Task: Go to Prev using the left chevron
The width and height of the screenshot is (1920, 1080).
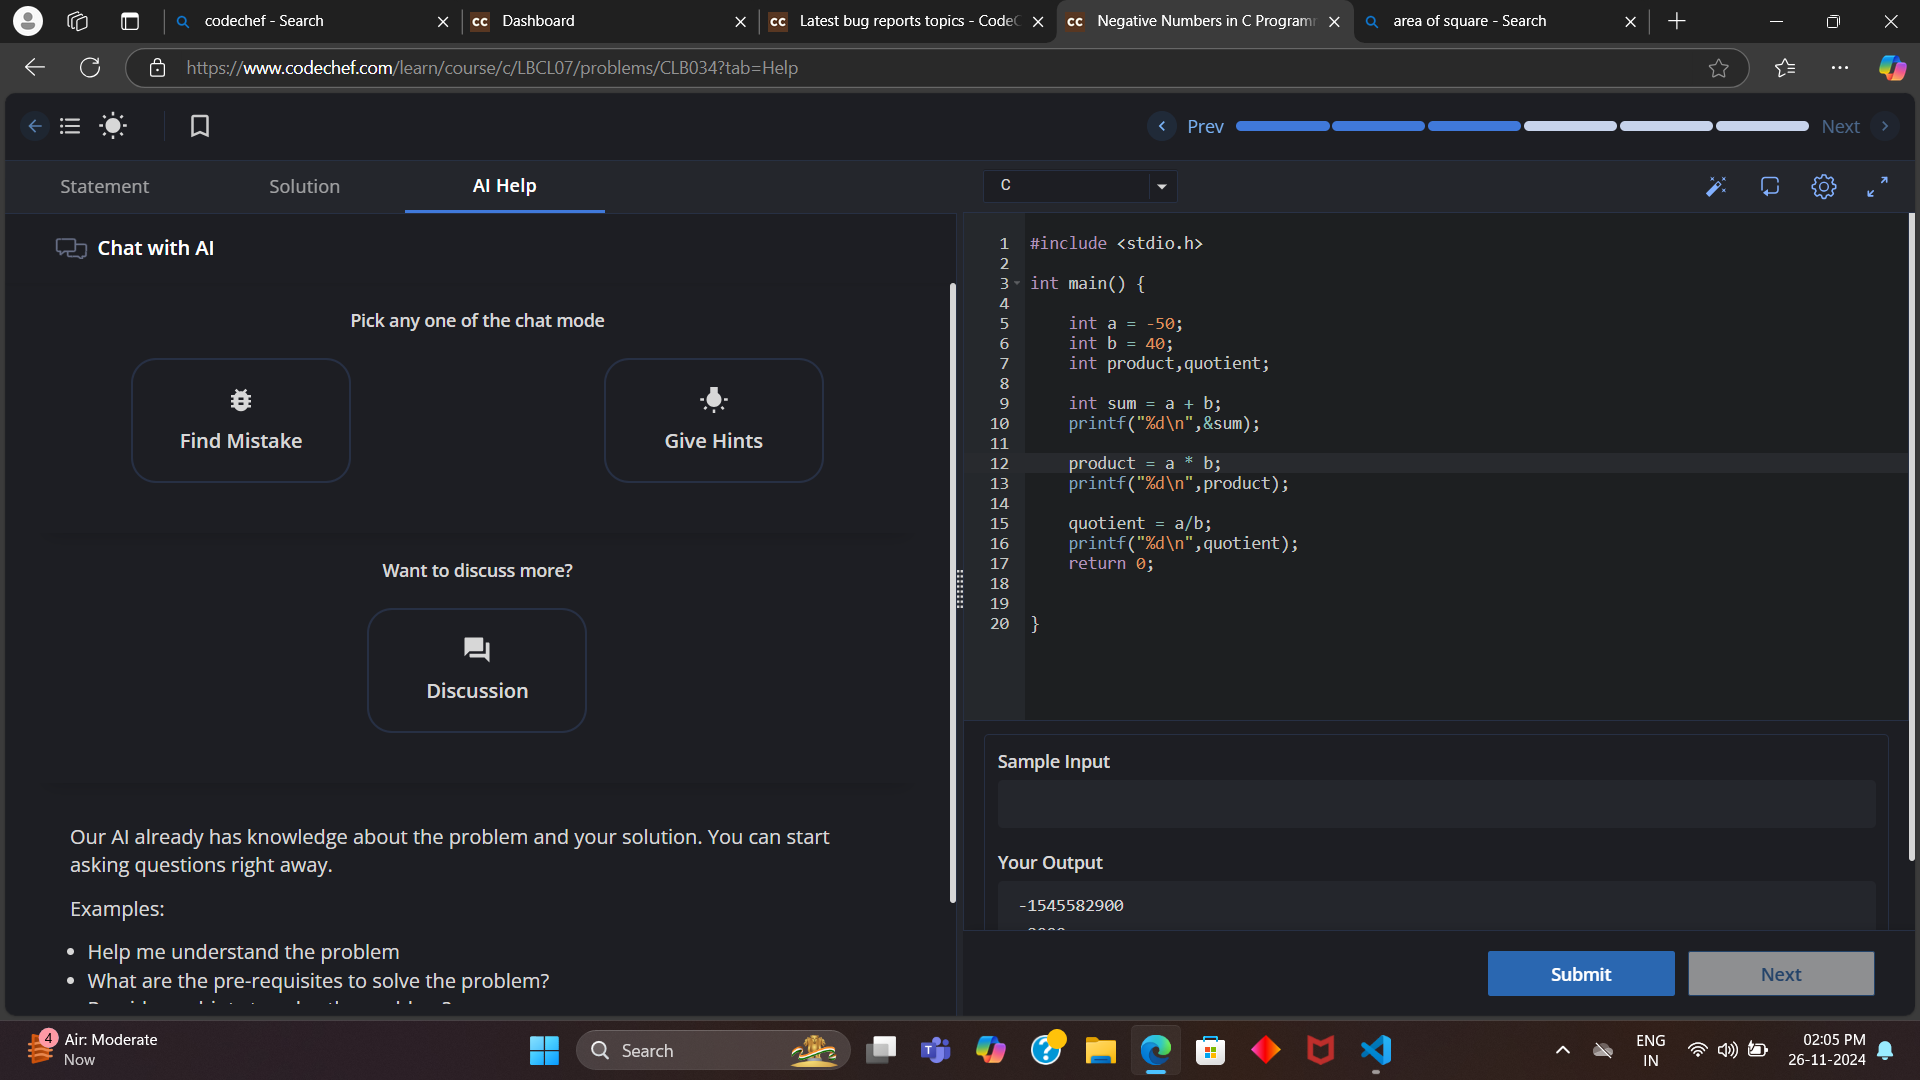Action: (x=1161, y=126)
